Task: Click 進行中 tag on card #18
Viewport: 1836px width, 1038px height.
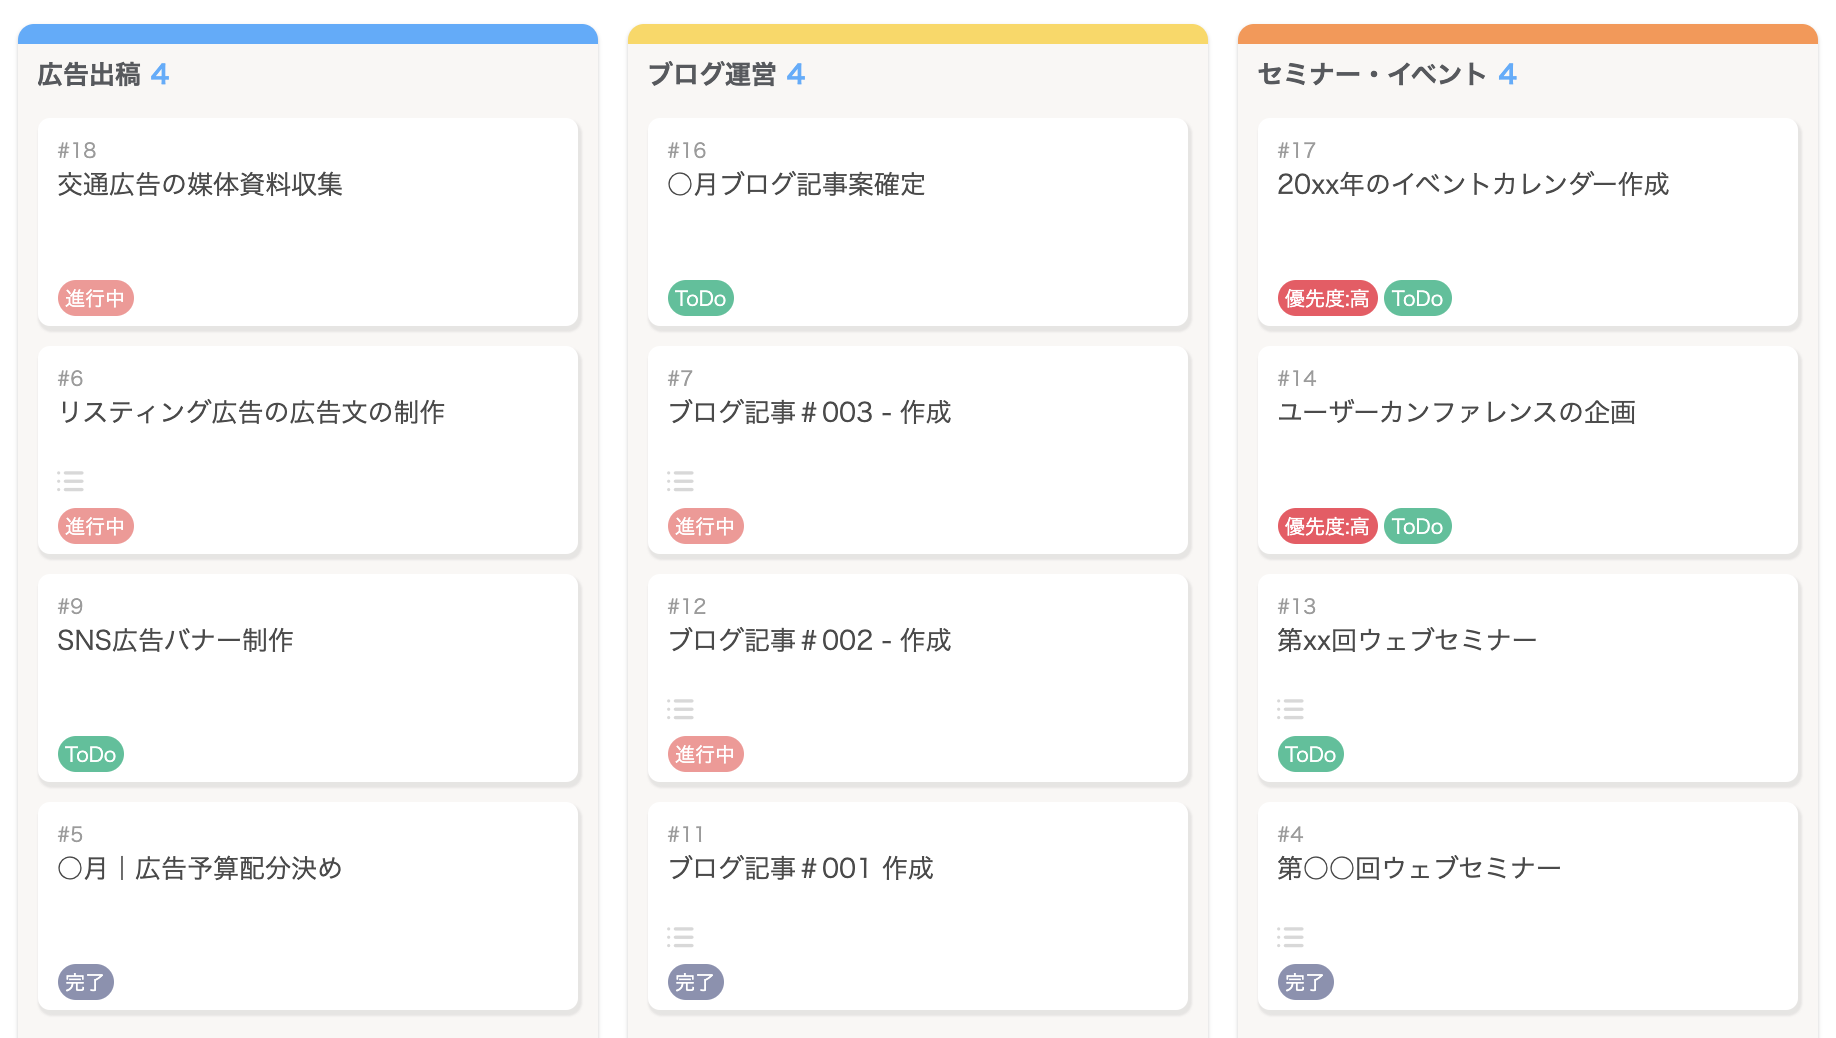Action: point(95,298)
